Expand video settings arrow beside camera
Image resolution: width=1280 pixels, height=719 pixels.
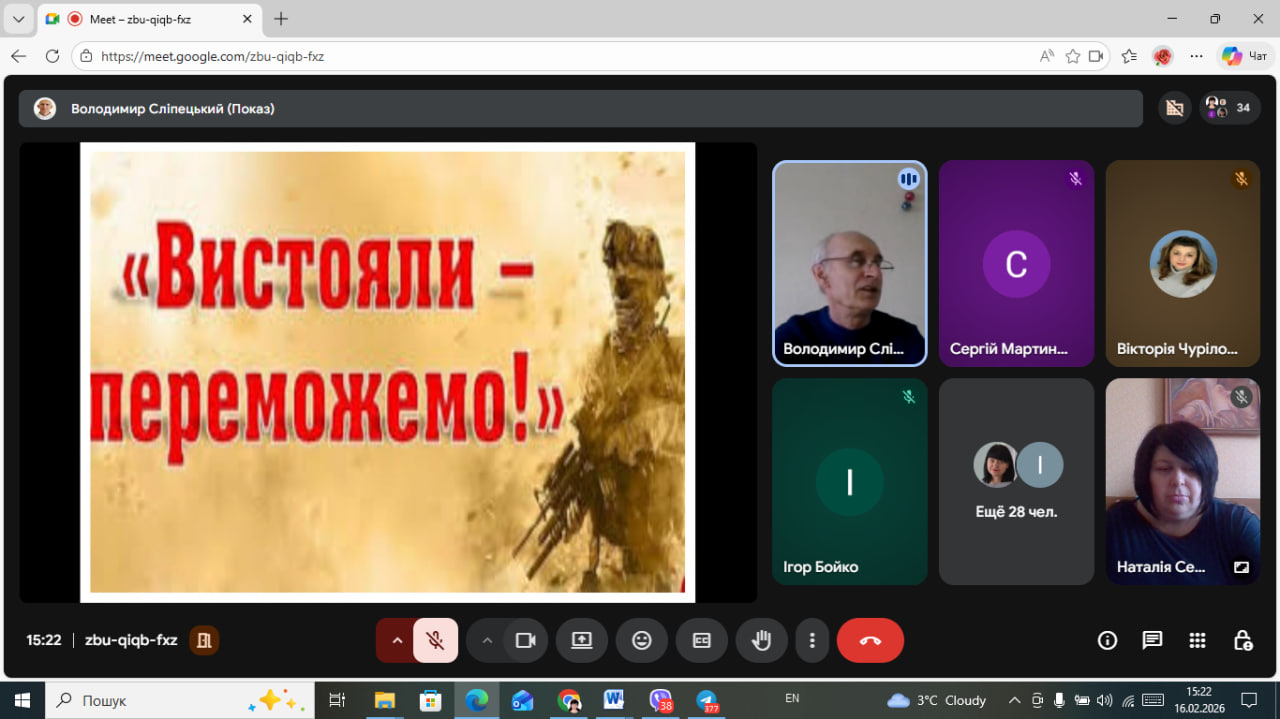[487, 641]
